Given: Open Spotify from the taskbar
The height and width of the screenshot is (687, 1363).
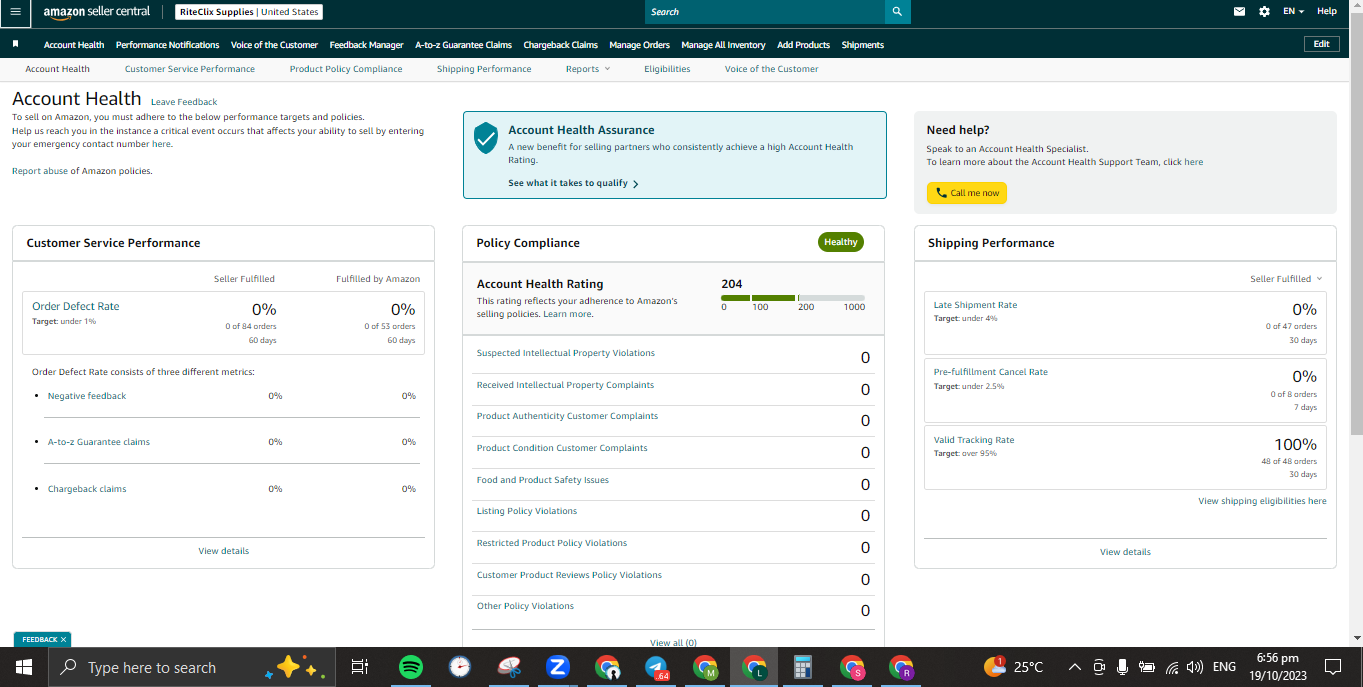Looking at the screenshot, I should pyautogui.click(x=410, y=667).
